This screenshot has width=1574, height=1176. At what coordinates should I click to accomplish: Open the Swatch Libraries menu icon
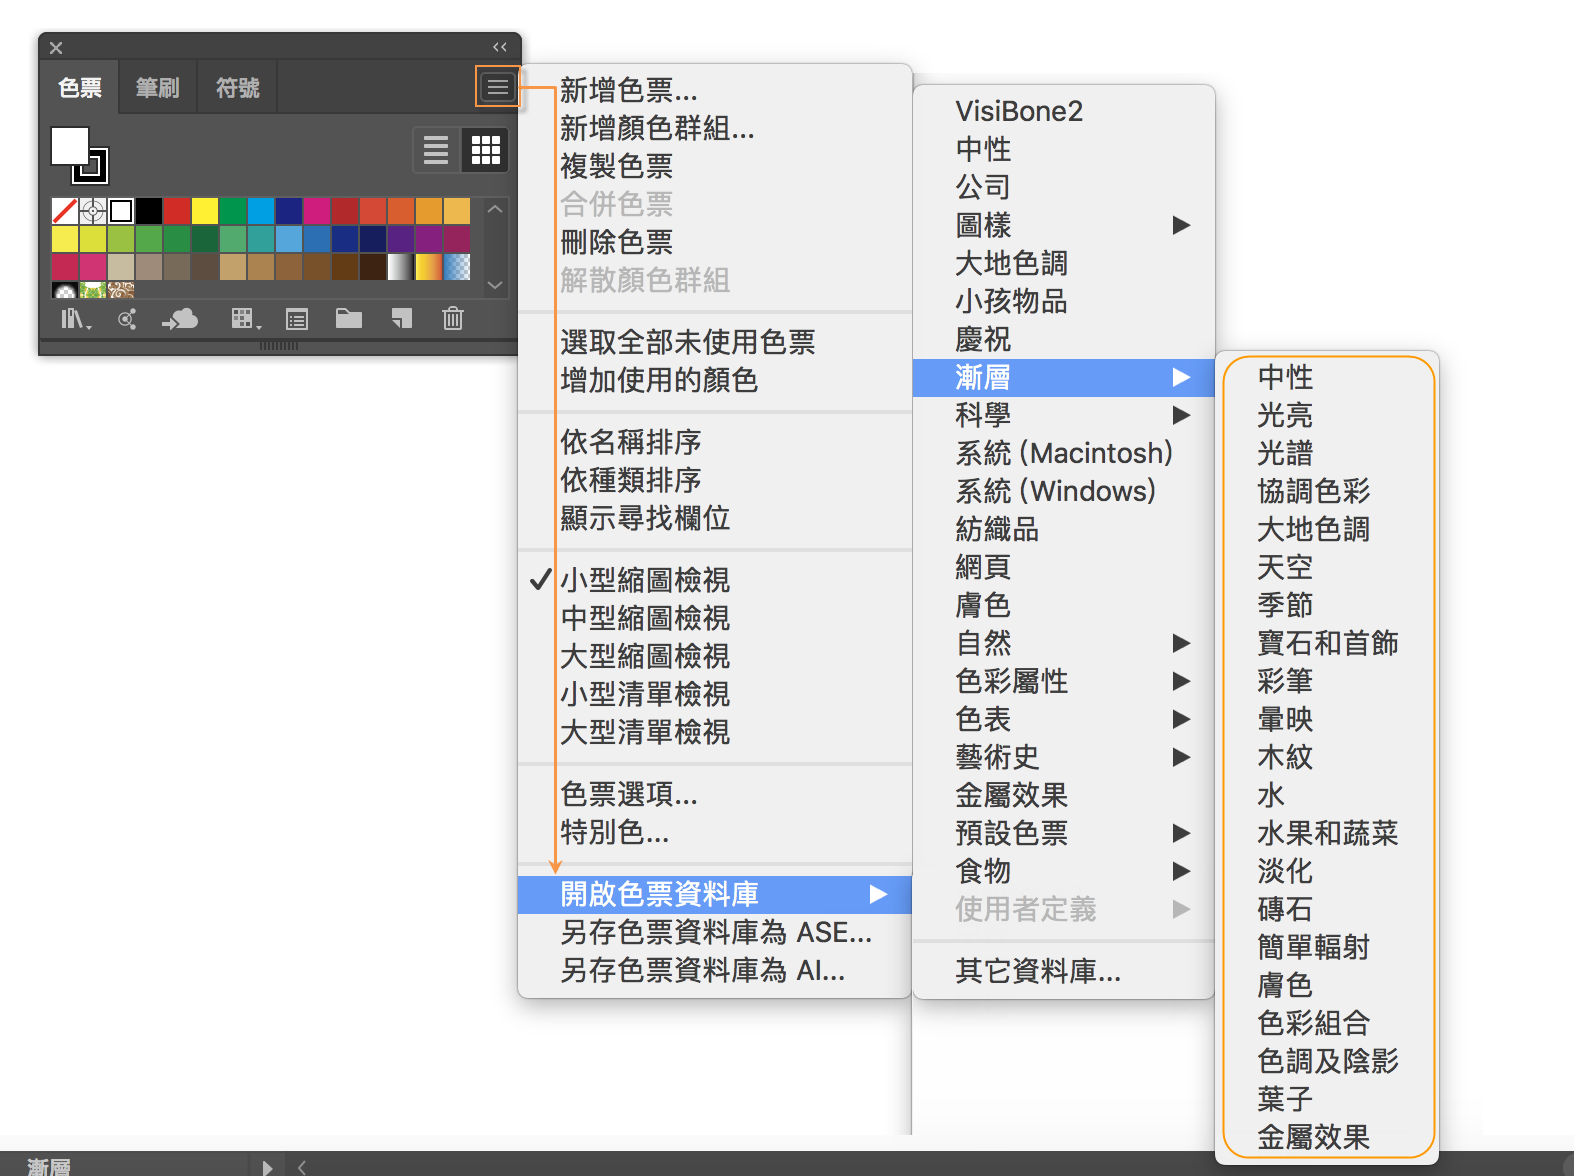tap(76, 319)
